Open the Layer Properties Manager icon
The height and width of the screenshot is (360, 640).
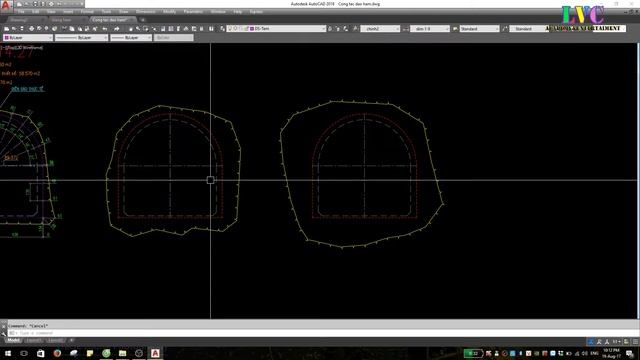[222, 29]
